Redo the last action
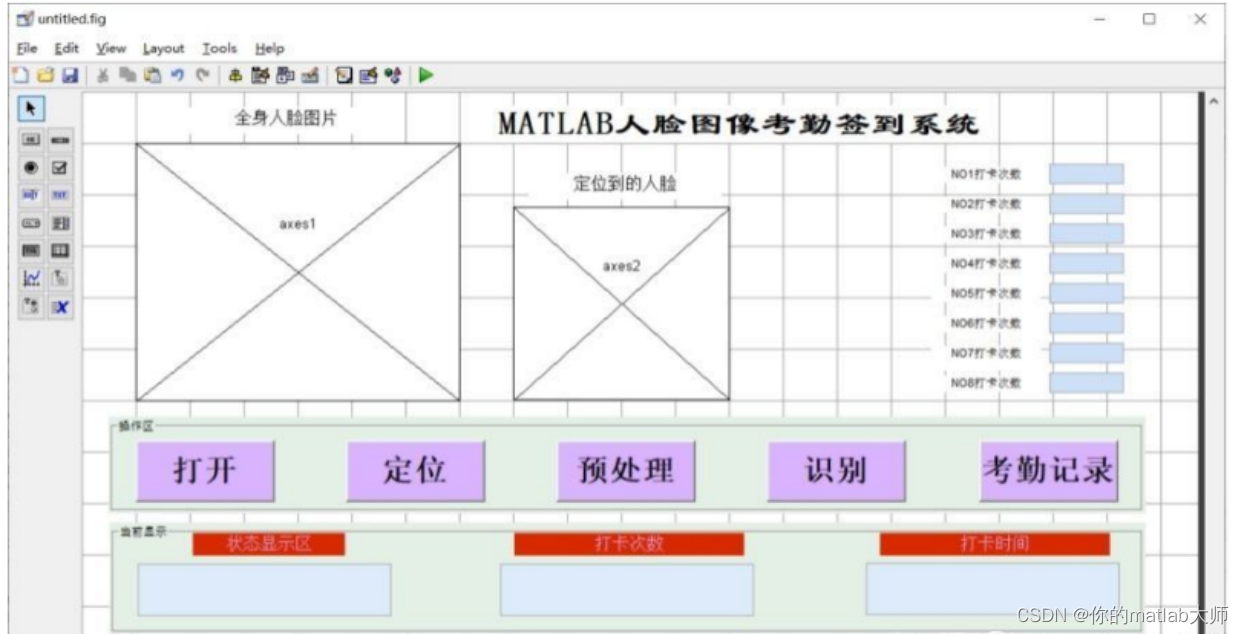1244x634 pixels. (x=202, y=75)
